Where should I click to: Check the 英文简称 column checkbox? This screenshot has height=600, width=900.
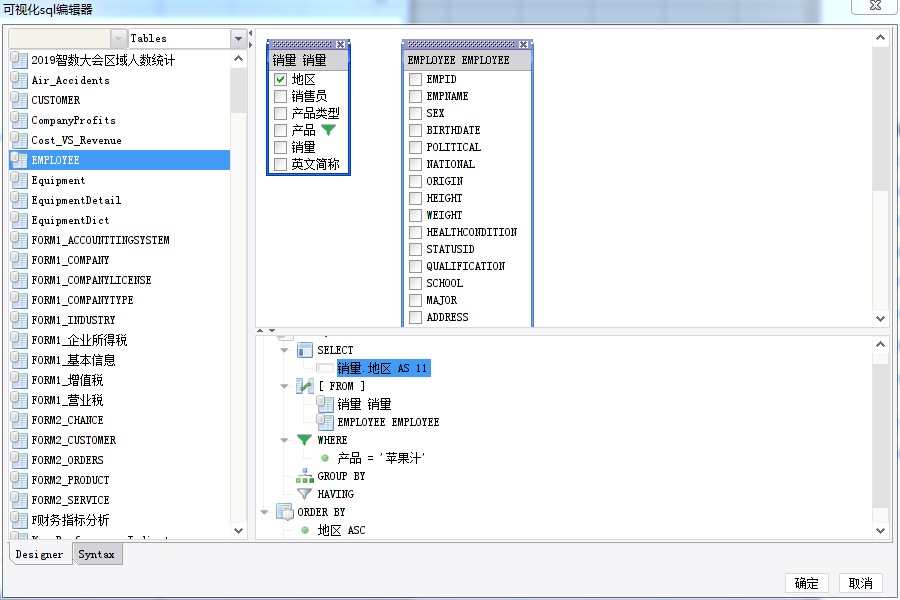(280, 164)
